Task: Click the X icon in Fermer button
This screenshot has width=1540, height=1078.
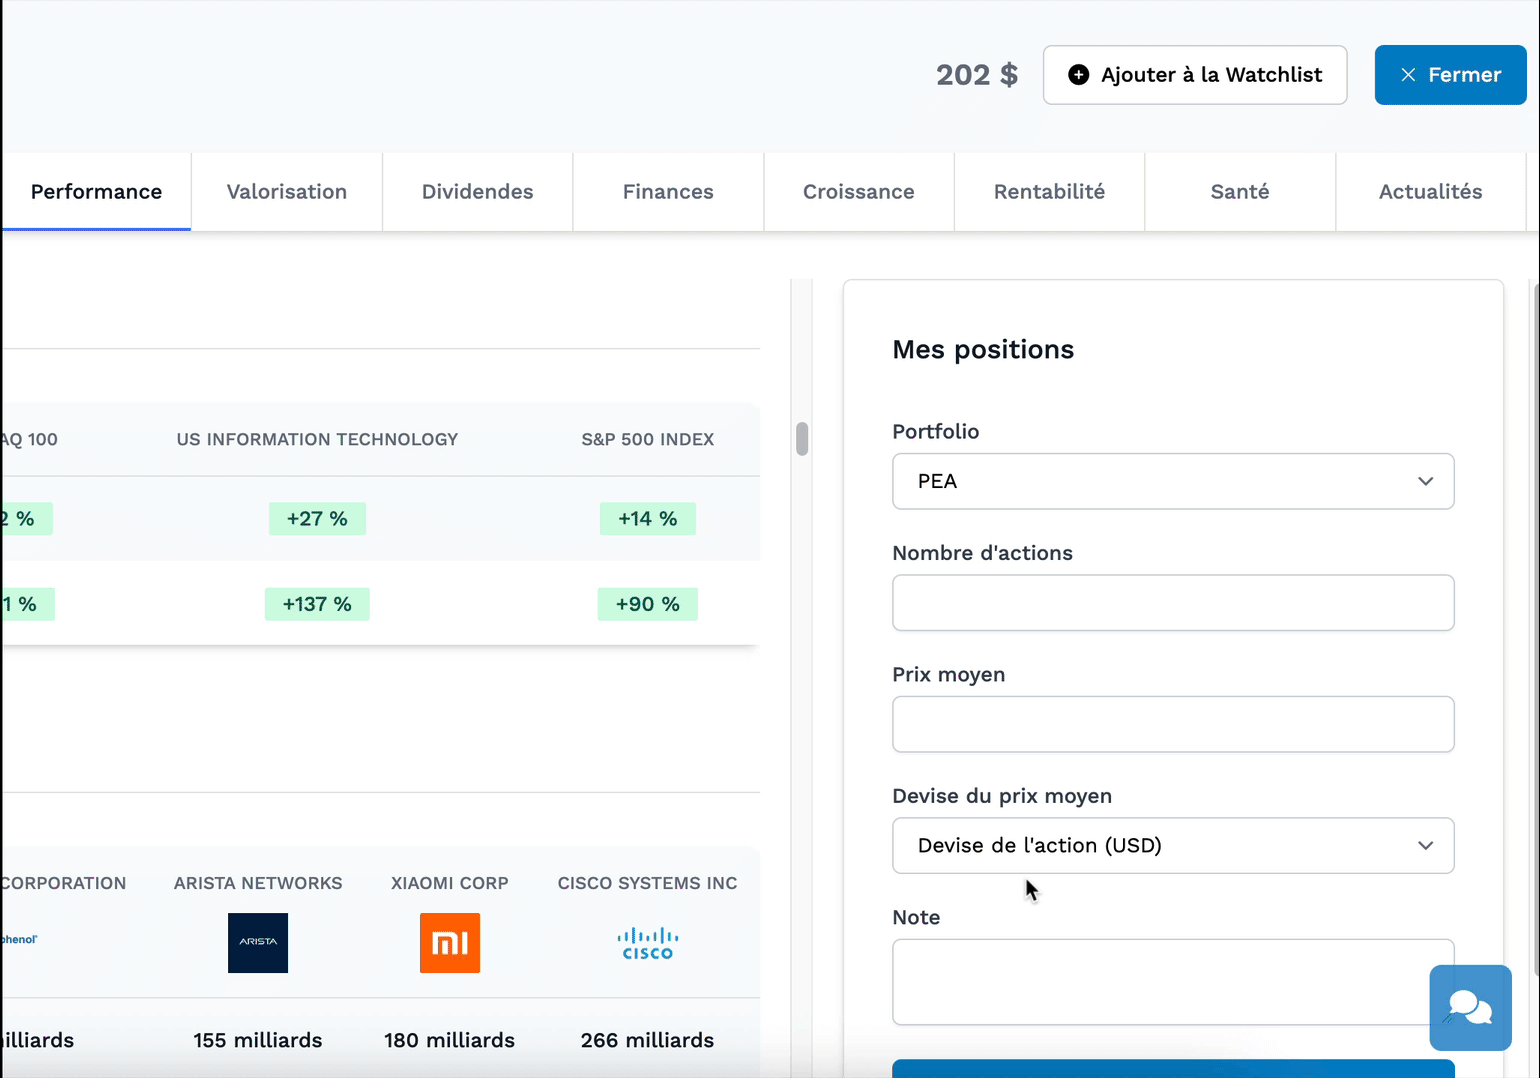Action: point(1408,75)
